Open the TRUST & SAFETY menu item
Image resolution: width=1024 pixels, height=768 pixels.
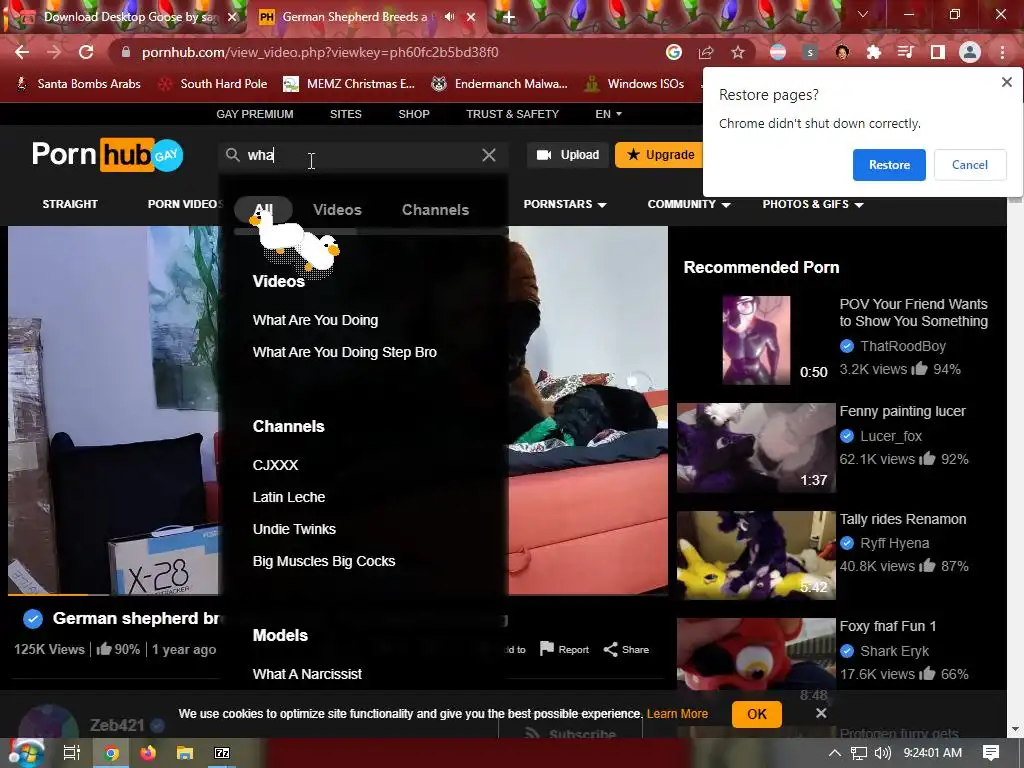(x=513, y=114)
